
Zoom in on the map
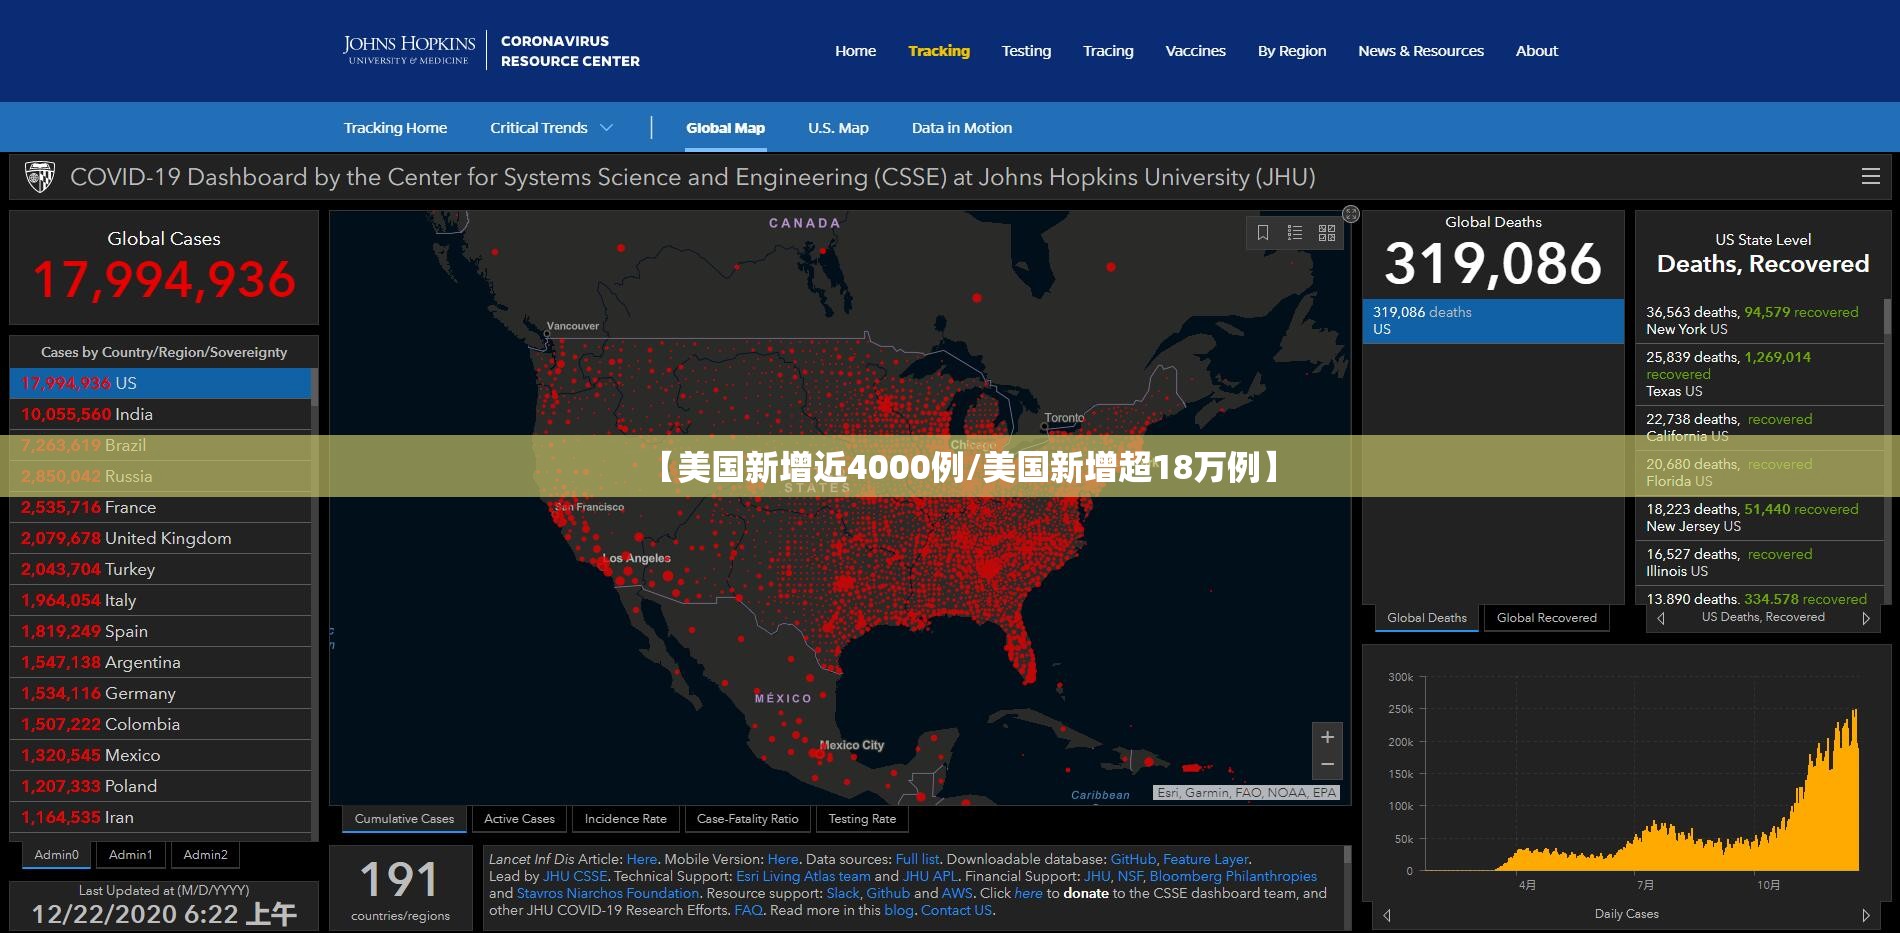(x=1327, y=737)
